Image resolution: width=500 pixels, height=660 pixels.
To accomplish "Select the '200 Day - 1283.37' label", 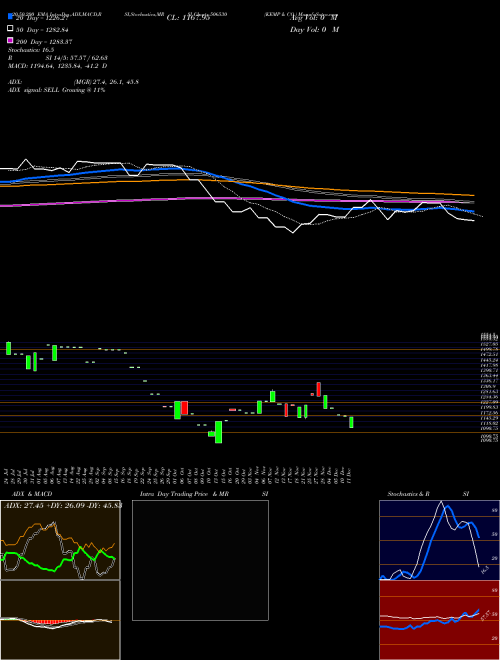I will [44, 42].
